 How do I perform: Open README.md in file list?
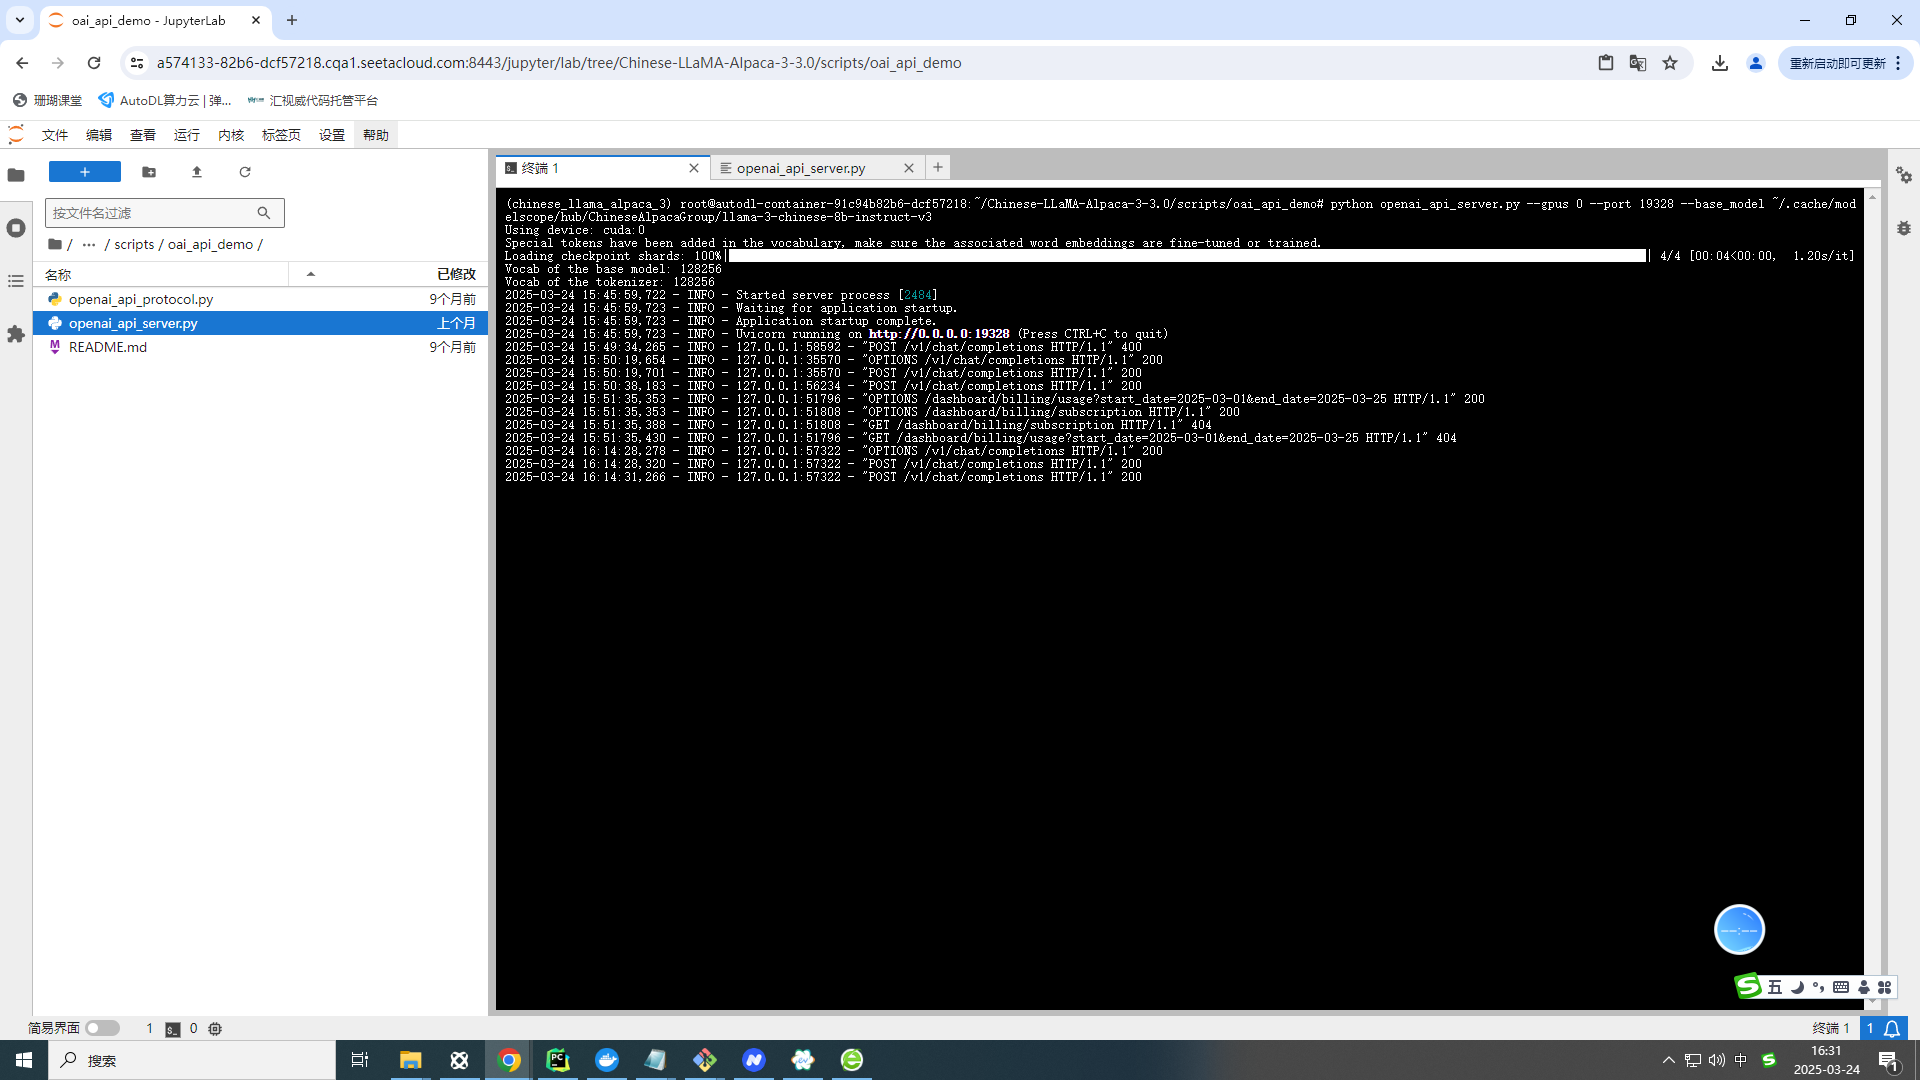pos(108,347)
